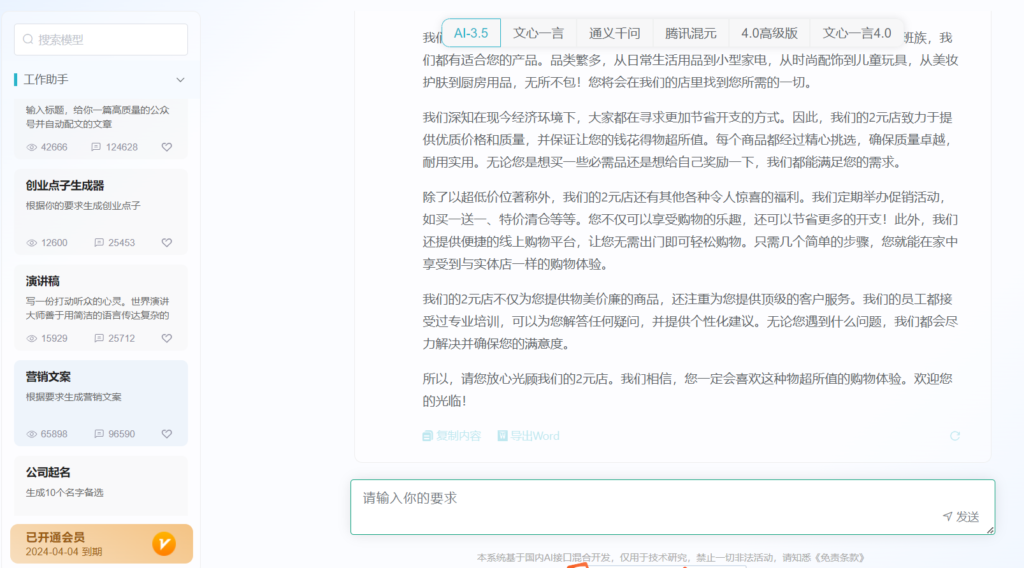Click the search magnifier icon in model search

(x=28, y=39)
